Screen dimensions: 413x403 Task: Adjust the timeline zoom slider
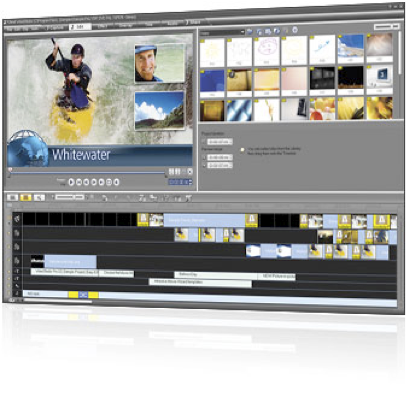click(69, 197)
